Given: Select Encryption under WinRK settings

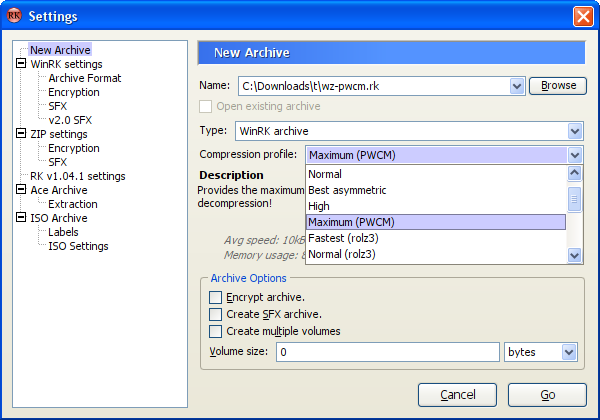Looking at the screenshot, I should pos(74,92).
